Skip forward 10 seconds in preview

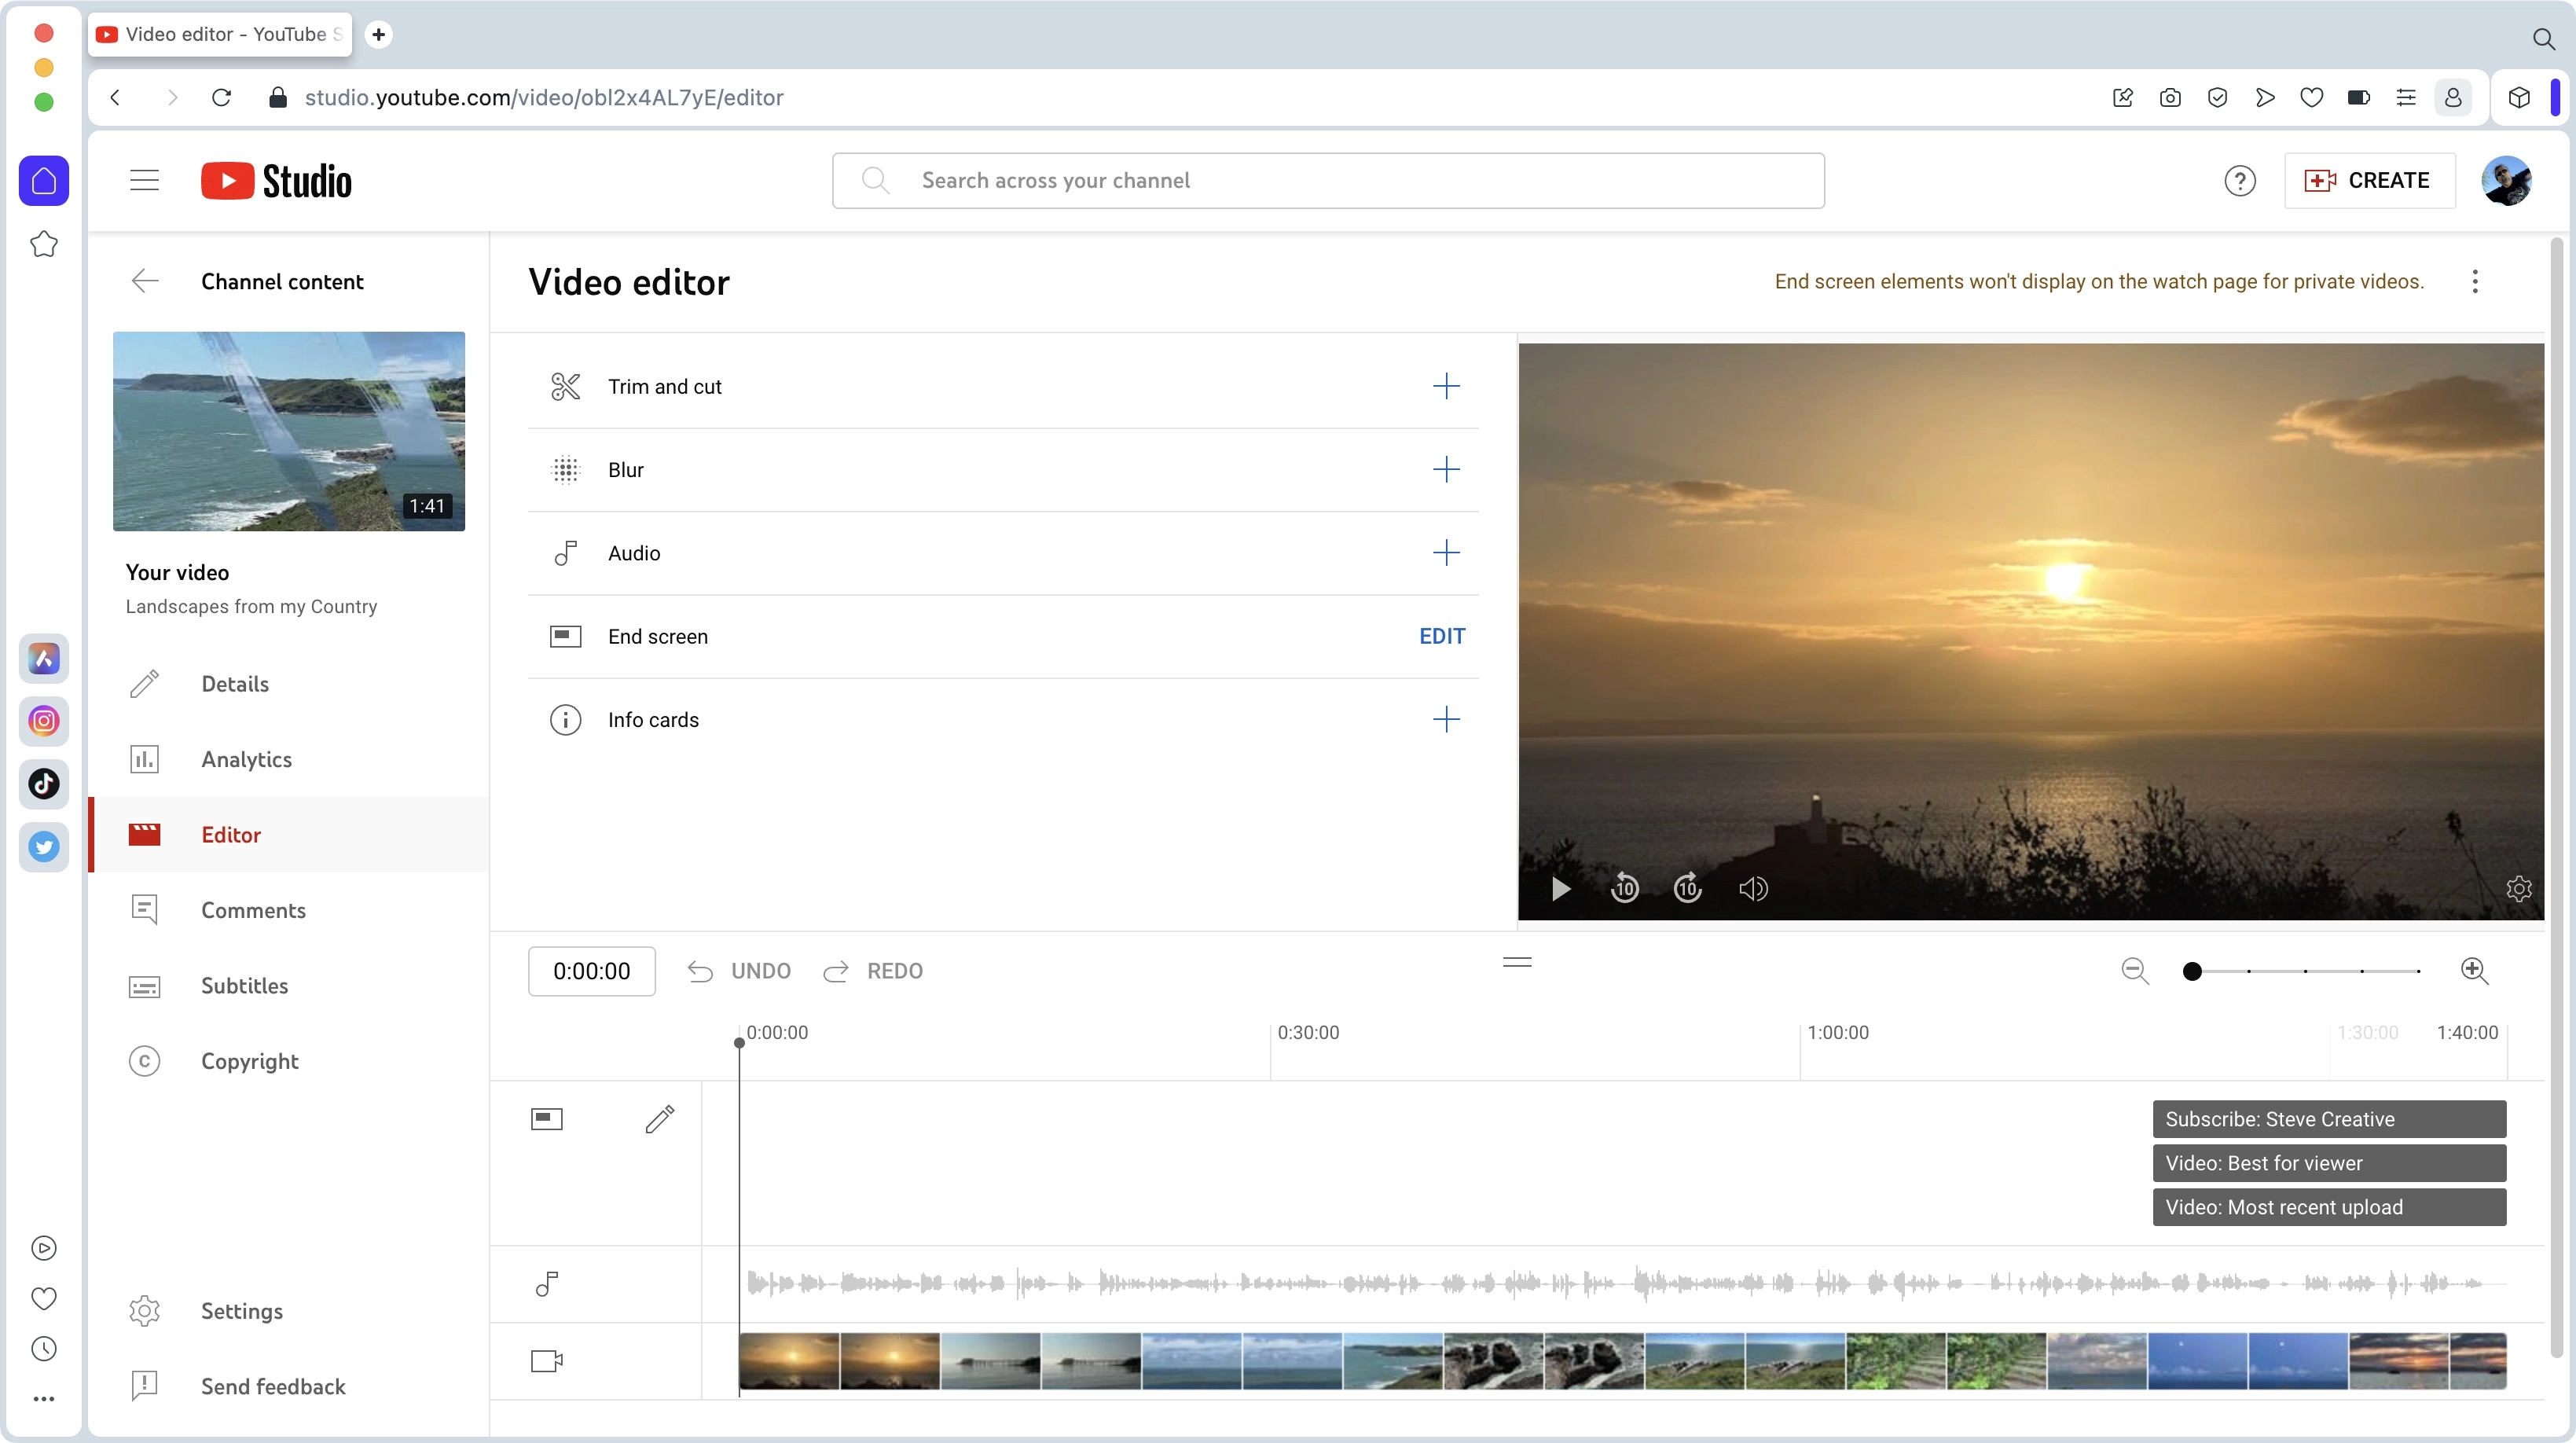tap(1688, 888)
